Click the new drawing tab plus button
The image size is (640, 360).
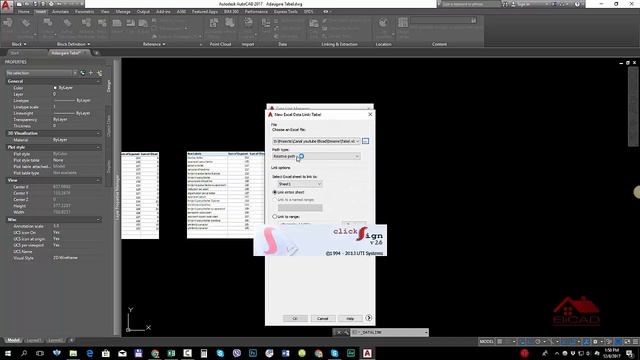point(96,53)
